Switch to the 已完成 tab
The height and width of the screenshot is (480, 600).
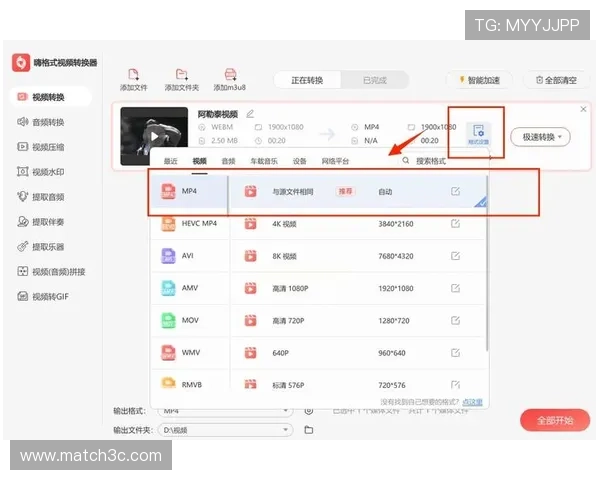pyautogui.click(x=375, y=80)
